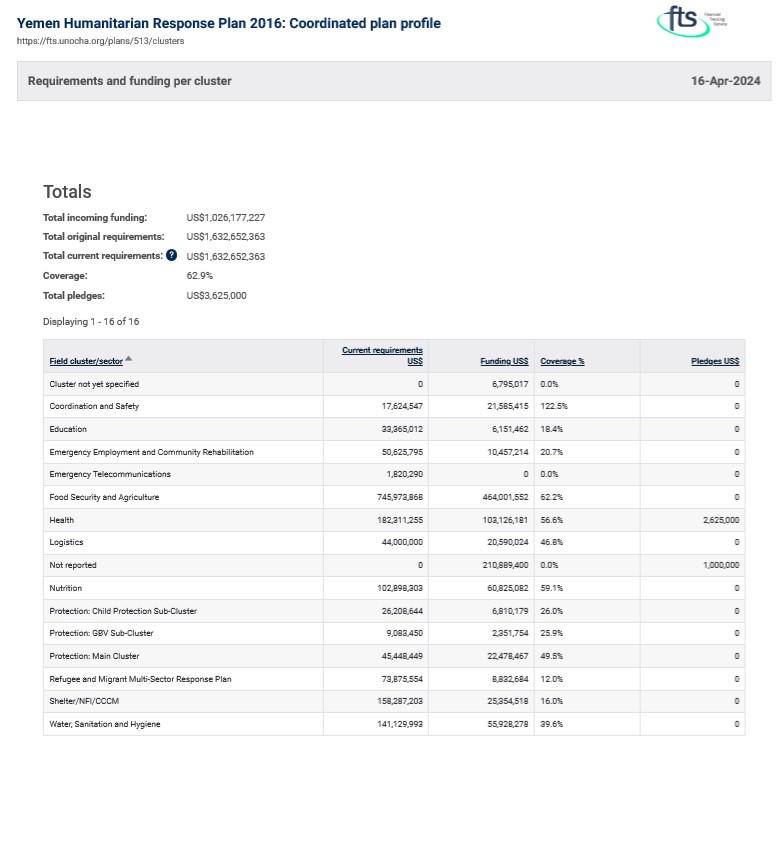
Task: Select the Health row label
Action: point(61,520)
